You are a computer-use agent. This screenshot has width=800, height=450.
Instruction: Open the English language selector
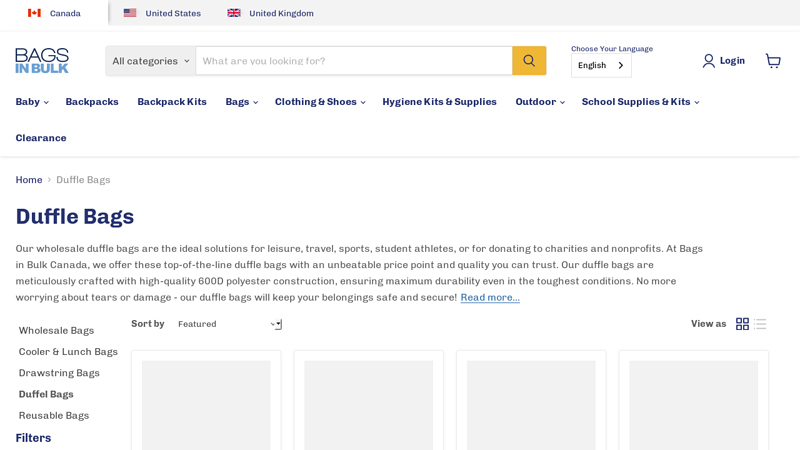coord(601,65)
